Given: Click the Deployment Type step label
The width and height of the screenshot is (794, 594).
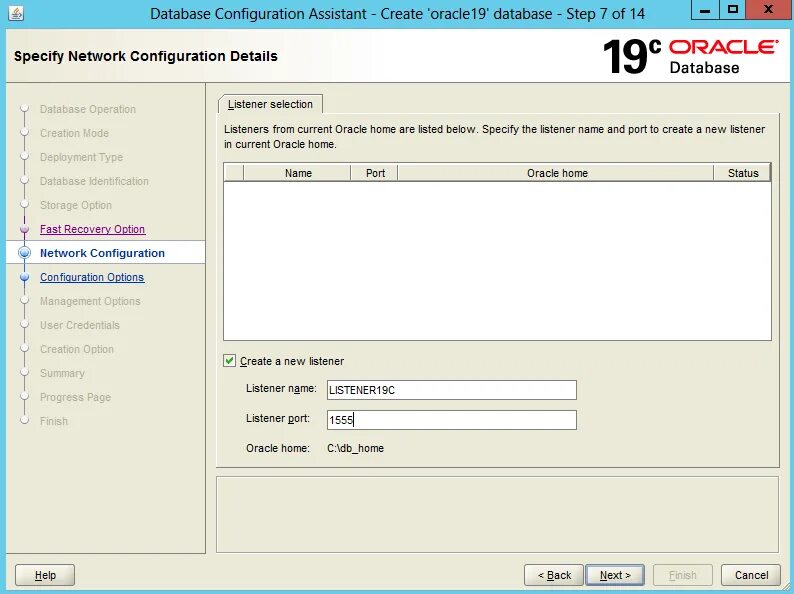Looking at the screenshot, I should 81,157.
